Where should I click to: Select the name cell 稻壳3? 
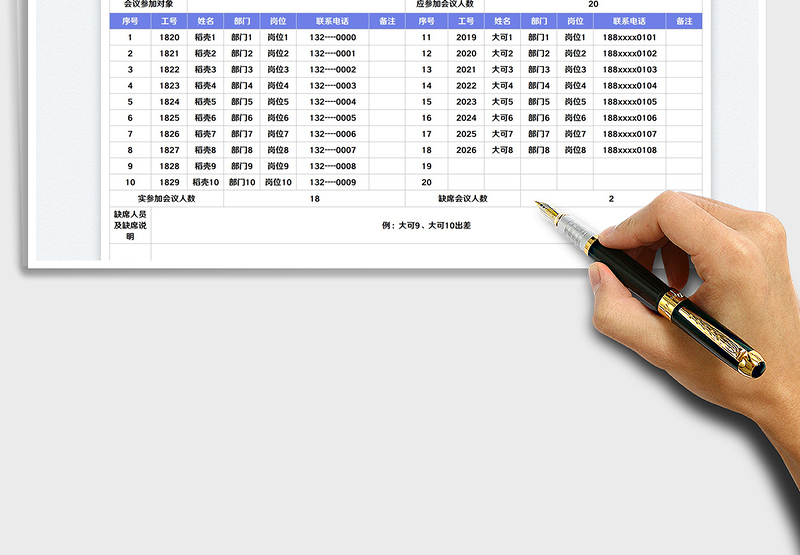pos(205,70)
